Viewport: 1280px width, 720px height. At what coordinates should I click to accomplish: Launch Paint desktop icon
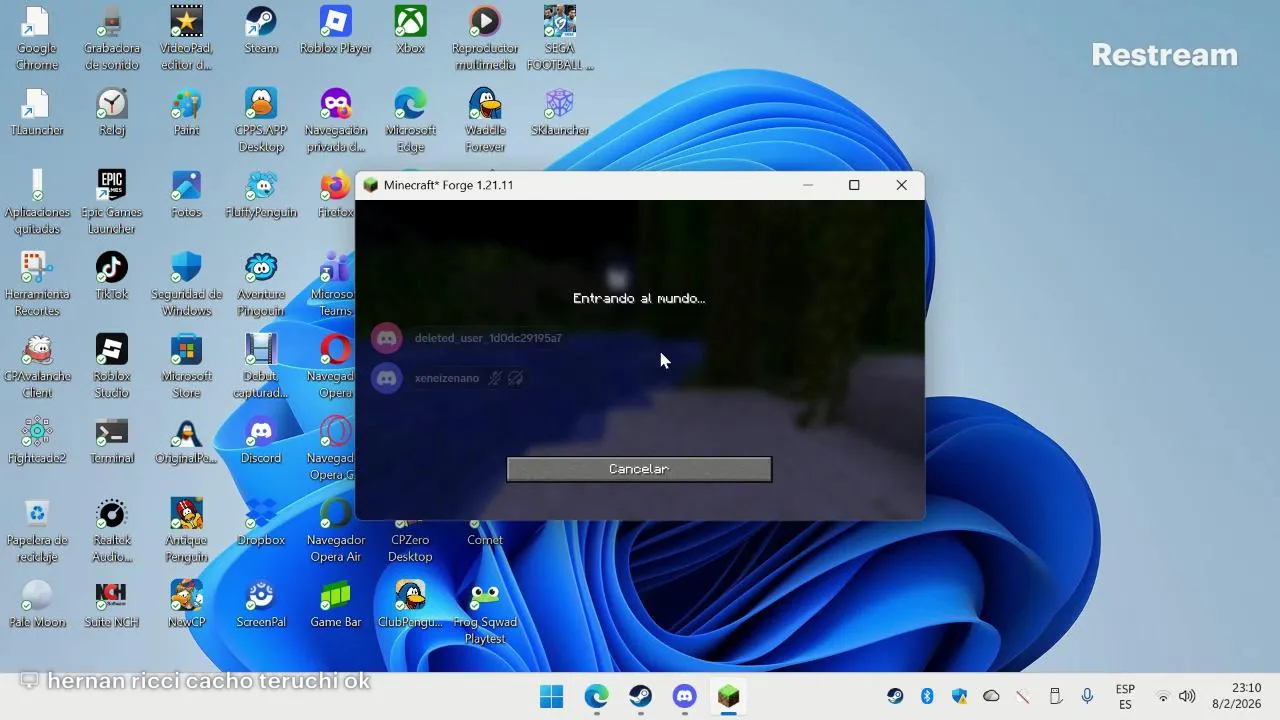point(186,112)
